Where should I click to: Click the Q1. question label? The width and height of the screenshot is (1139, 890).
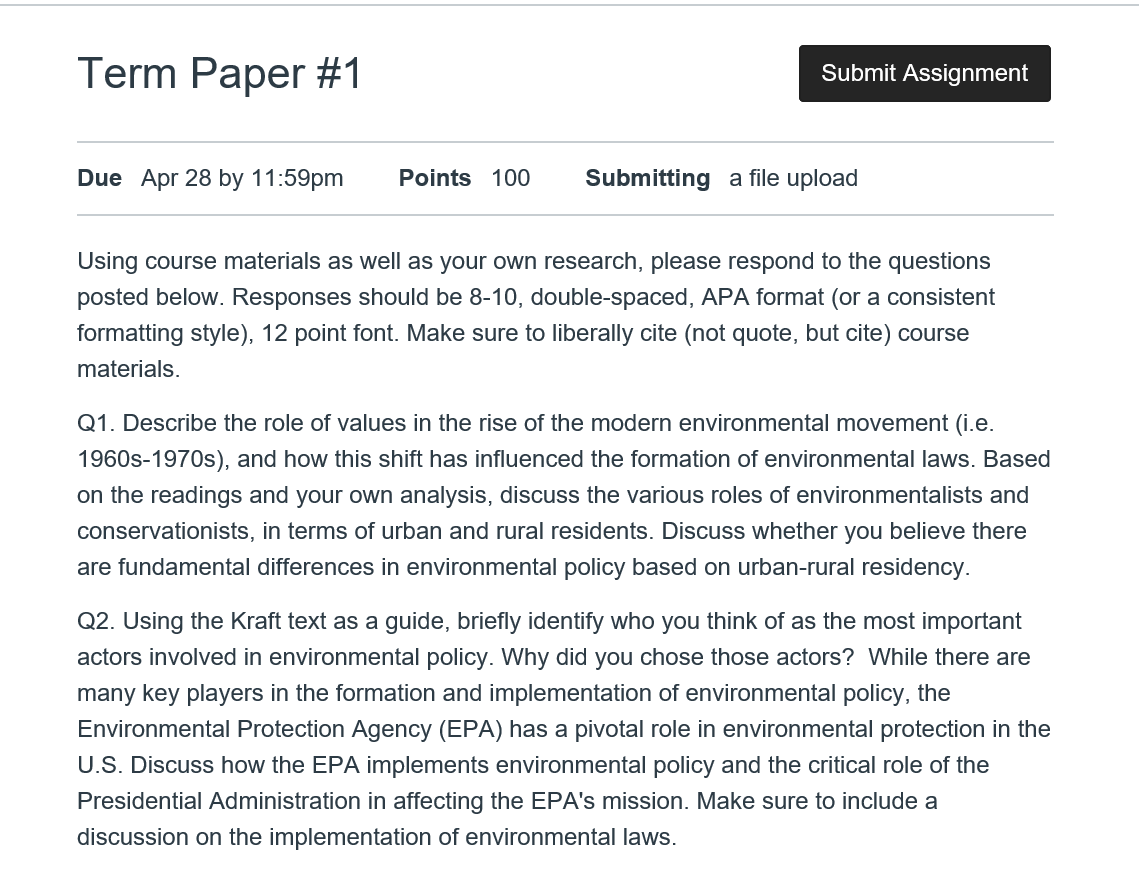coord(97,423)
